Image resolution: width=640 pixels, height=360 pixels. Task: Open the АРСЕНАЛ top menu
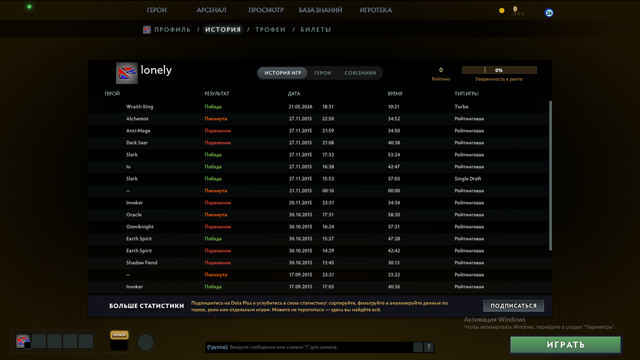211,10
